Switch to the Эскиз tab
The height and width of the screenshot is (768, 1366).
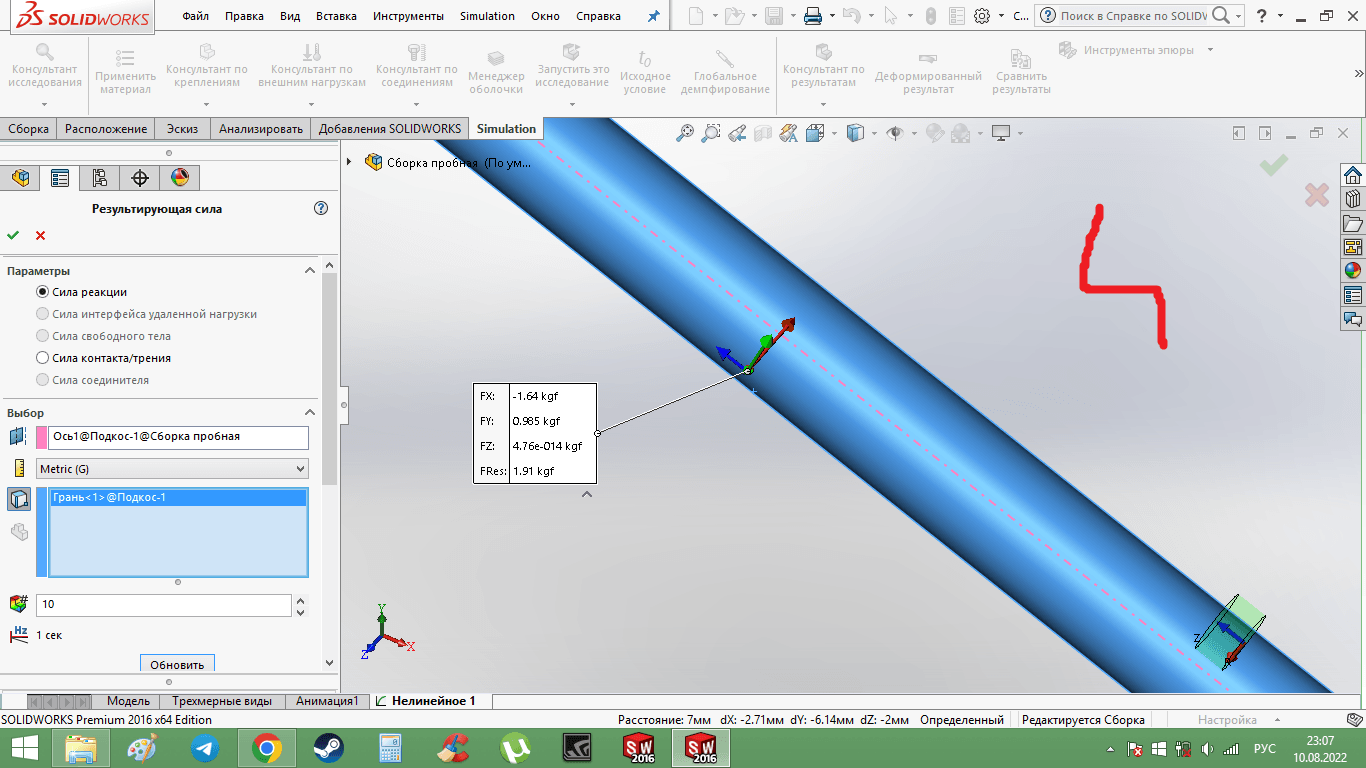pyautogui.click(x=182, y=129)
